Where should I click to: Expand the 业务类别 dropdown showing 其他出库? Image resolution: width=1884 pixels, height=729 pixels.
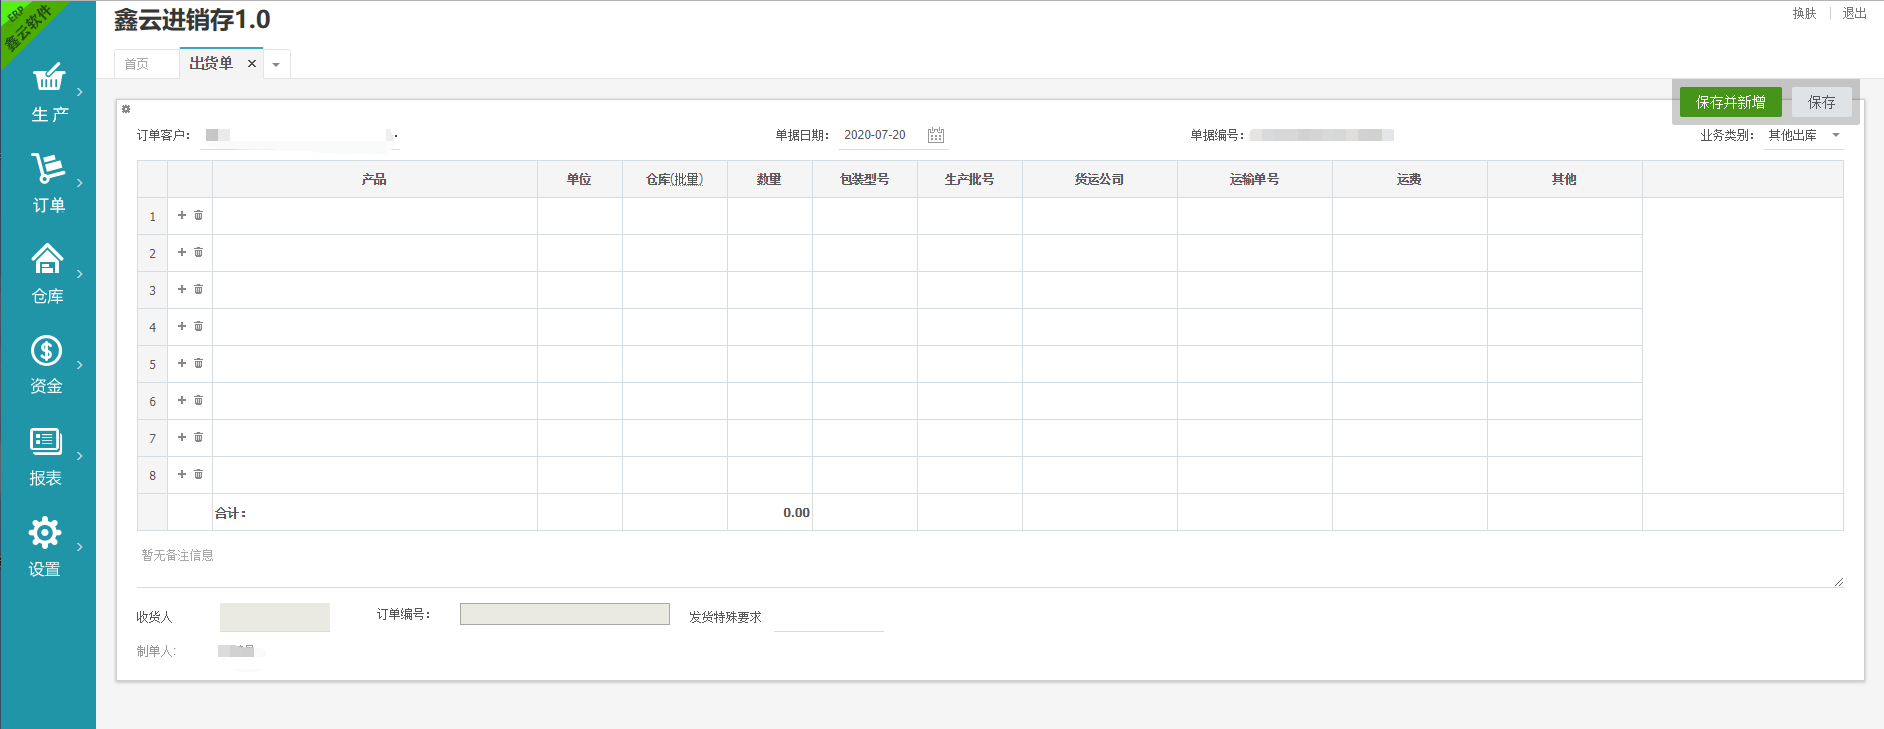click(x=1836, y=135)
